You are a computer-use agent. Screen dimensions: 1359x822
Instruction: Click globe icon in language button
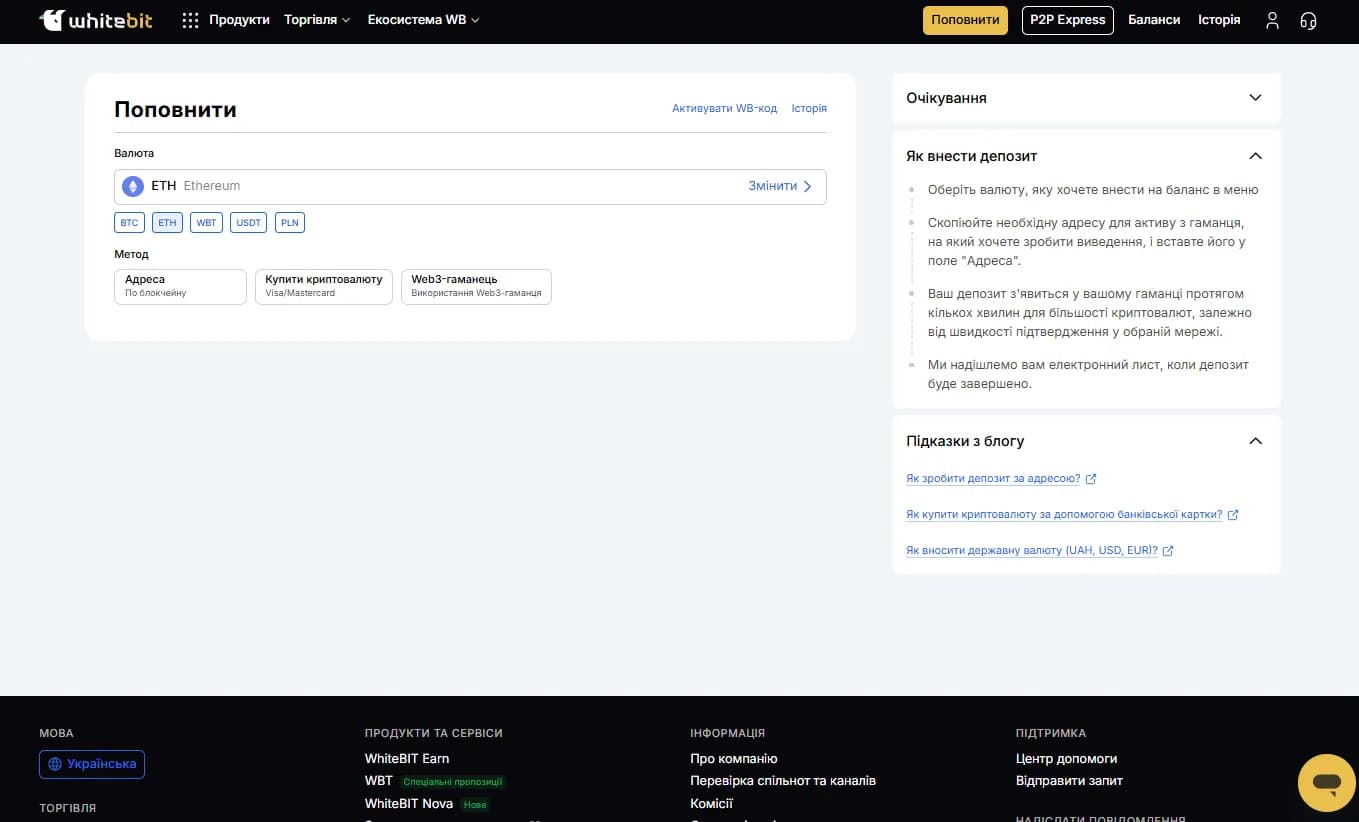(x=55, y=764)
